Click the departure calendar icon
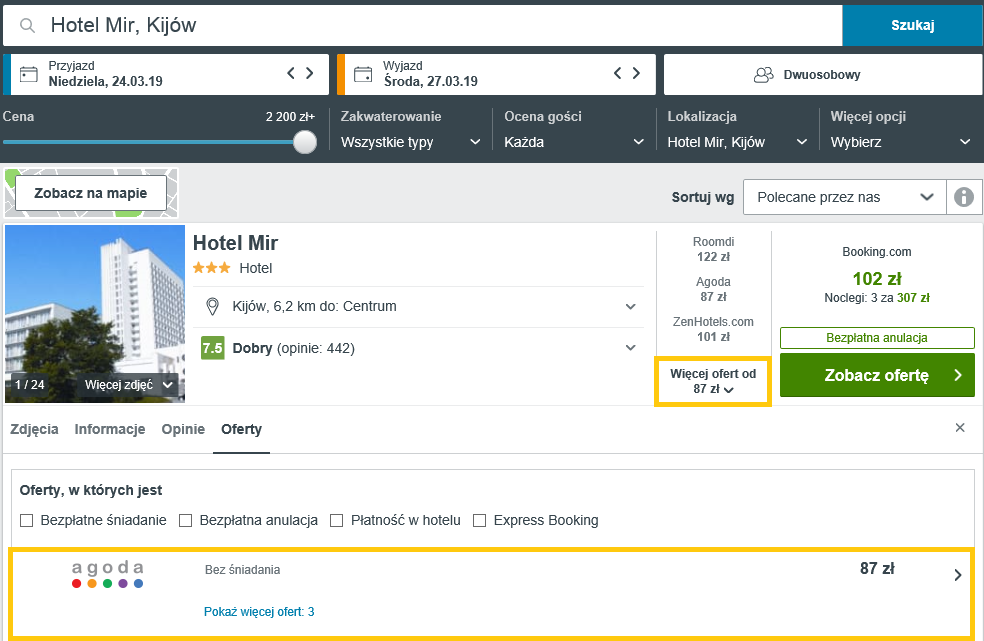984x641 pixels. coord(363,74)
